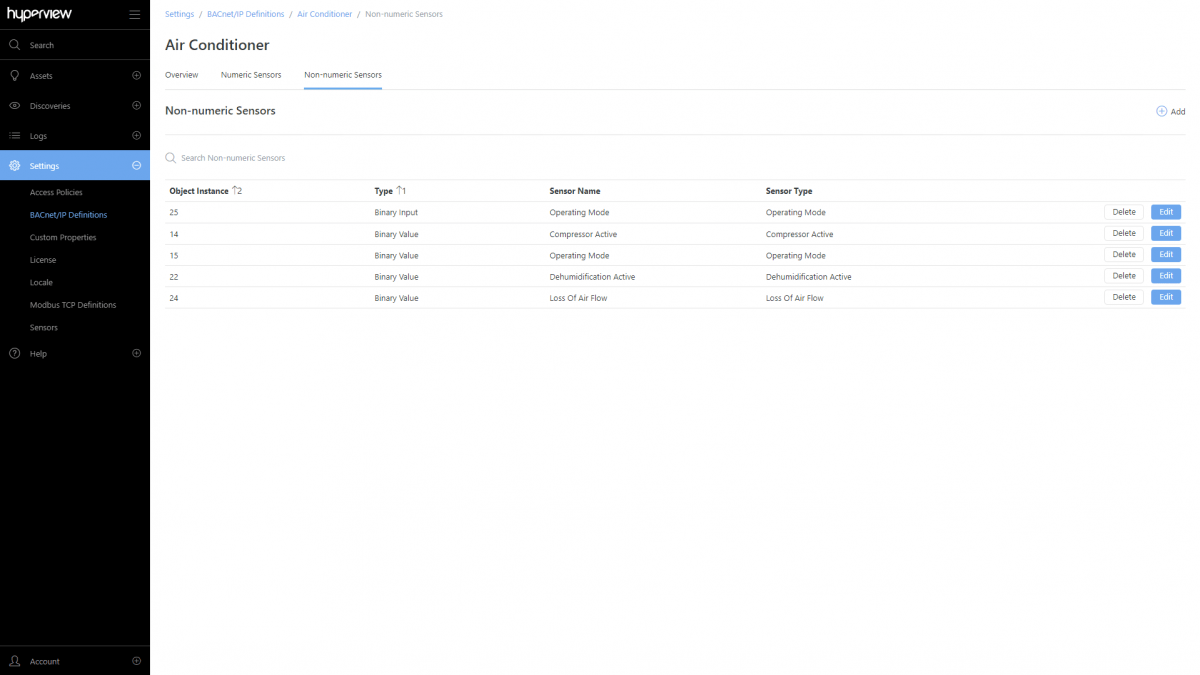The height and width of the screenshot is (675, 1200).
Task: Open the Search panel from the sidebar
Action: [40, 45]
